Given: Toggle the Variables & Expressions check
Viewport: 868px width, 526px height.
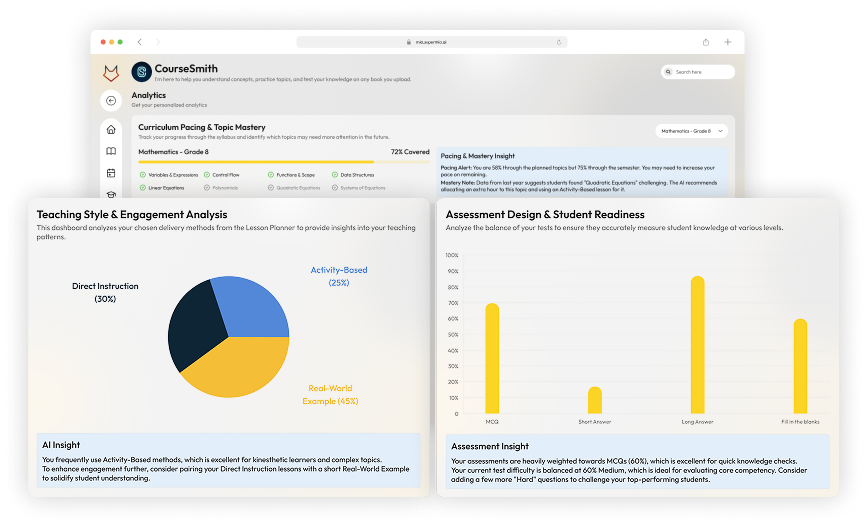Looking at the screenshot, I should click(x=142, y=174).
